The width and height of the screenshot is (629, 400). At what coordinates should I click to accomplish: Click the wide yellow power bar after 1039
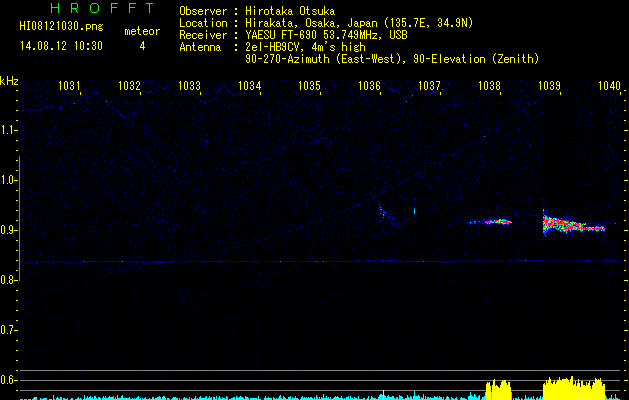(x=574, y=388)
